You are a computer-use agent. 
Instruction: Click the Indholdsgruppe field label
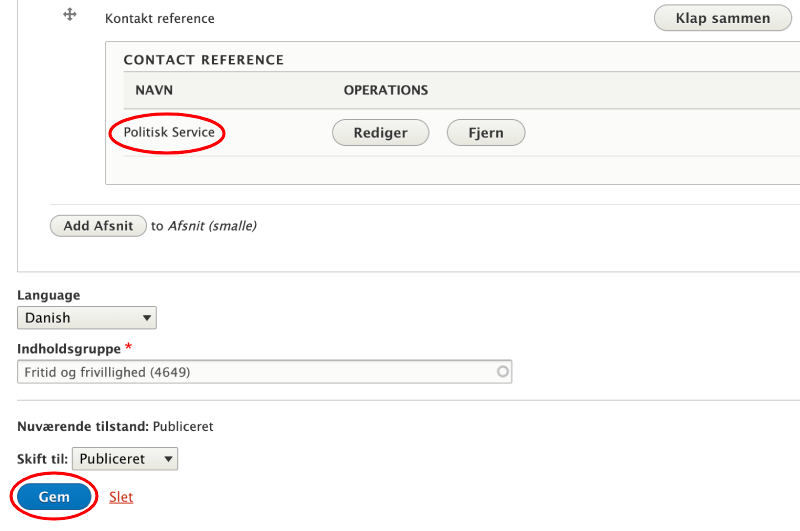pyautogui.click(x=69, y=348)
